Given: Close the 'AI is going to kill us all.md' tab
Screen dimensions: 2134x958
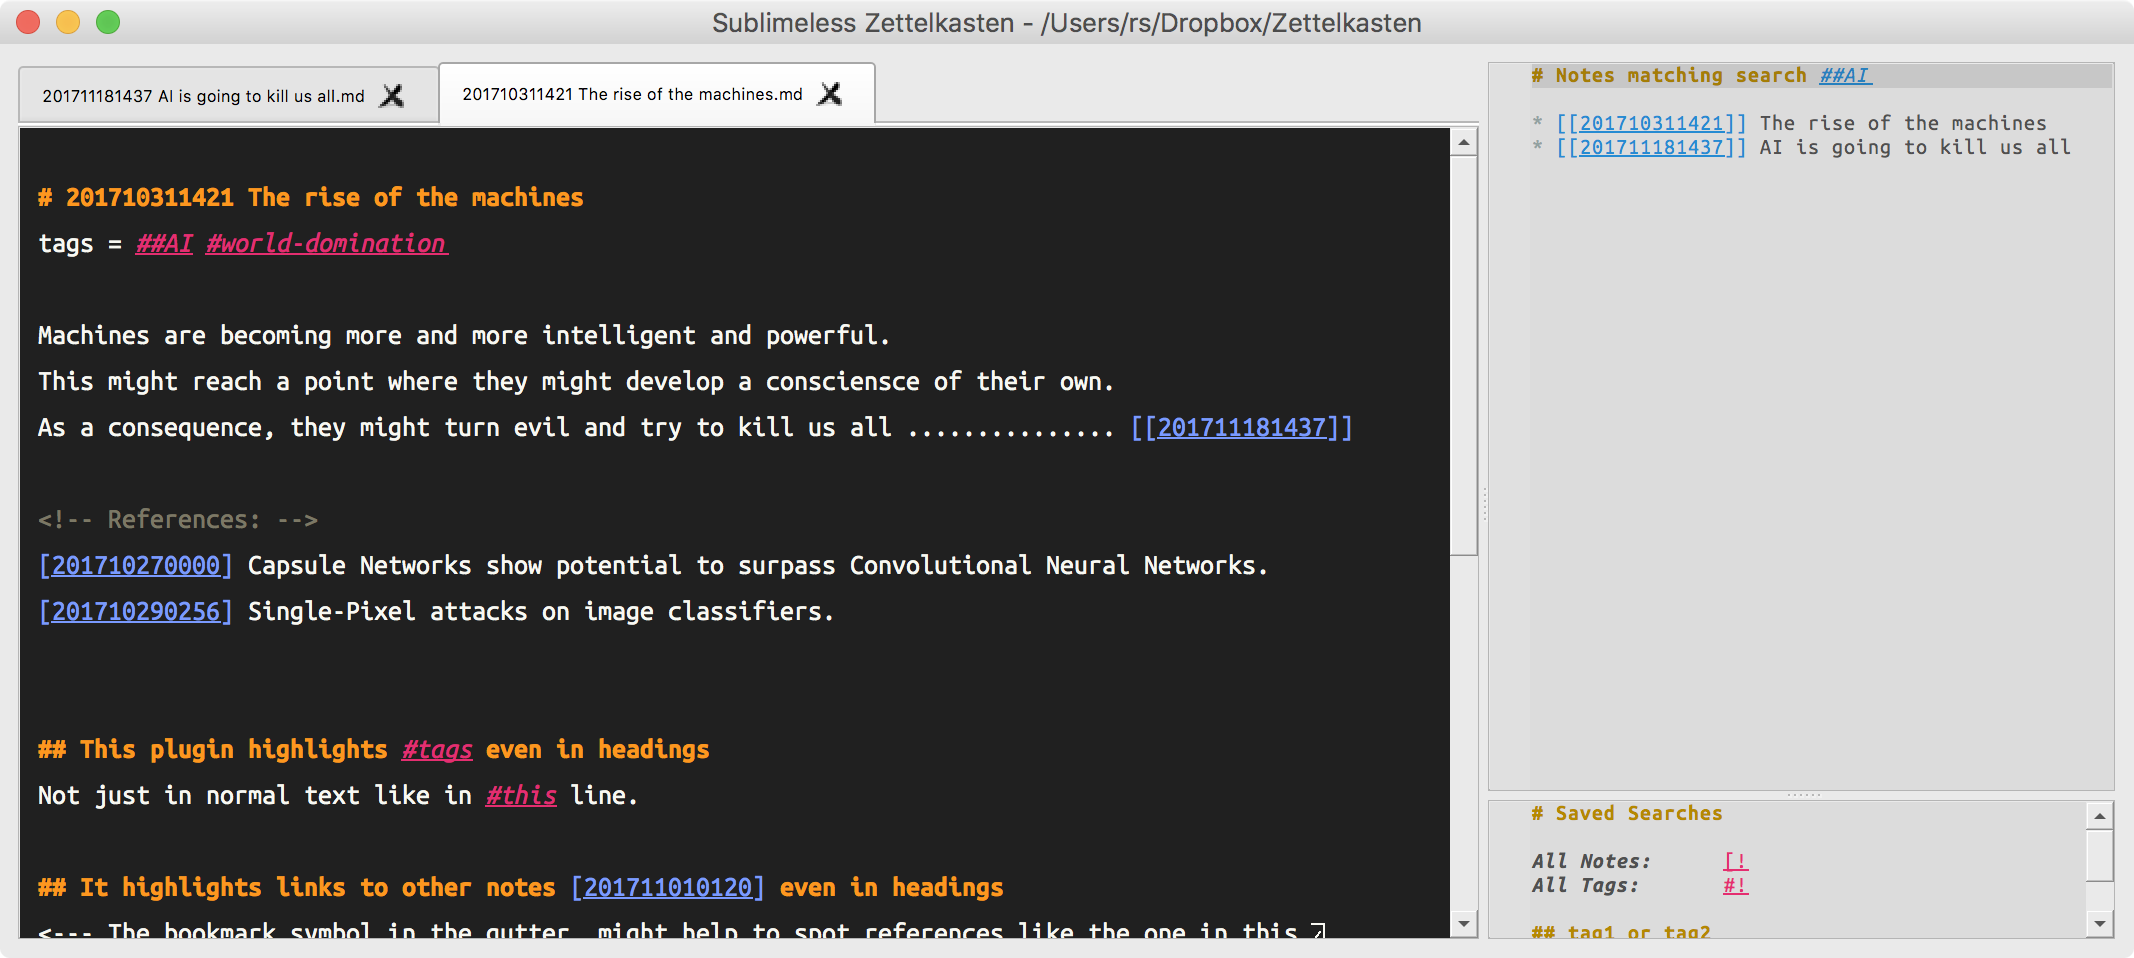Looking at the screenshot, I should point(392,96).
